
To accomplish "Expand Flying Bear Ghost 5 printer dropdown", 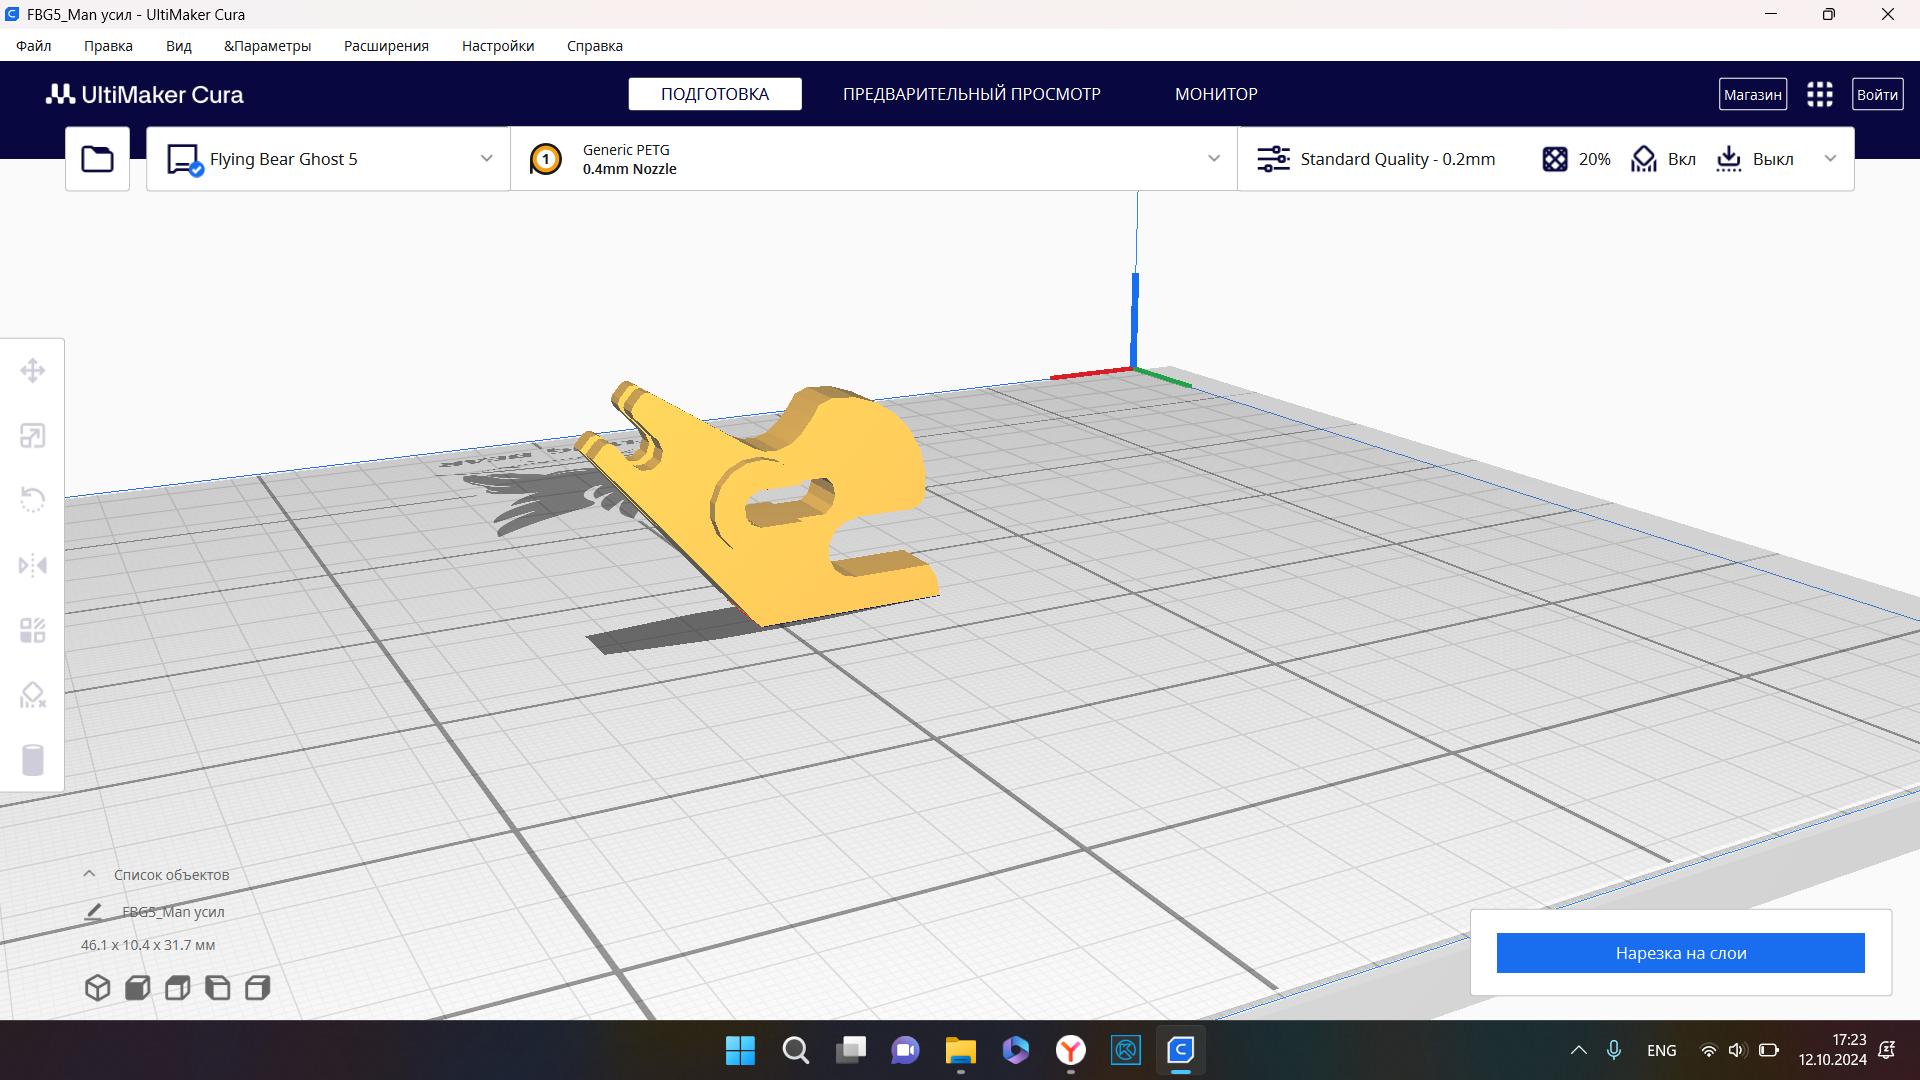I will click(486, 159).
